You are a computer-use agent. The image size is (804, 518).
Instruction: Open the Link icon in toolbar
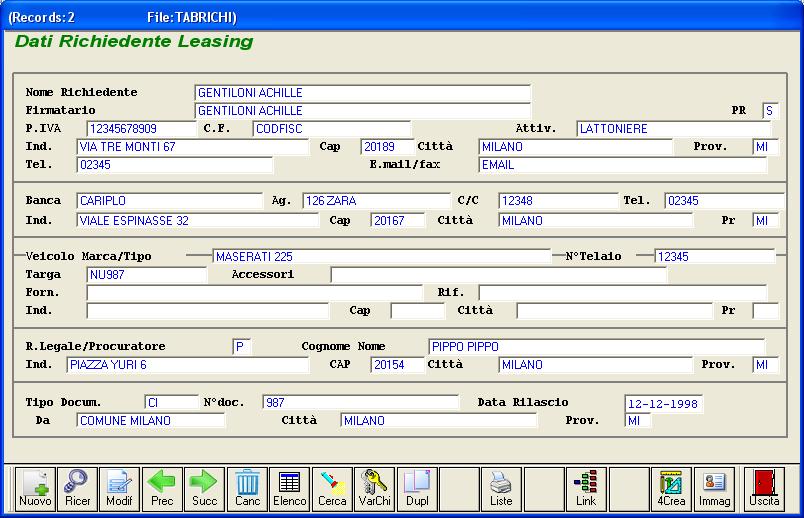586,489
